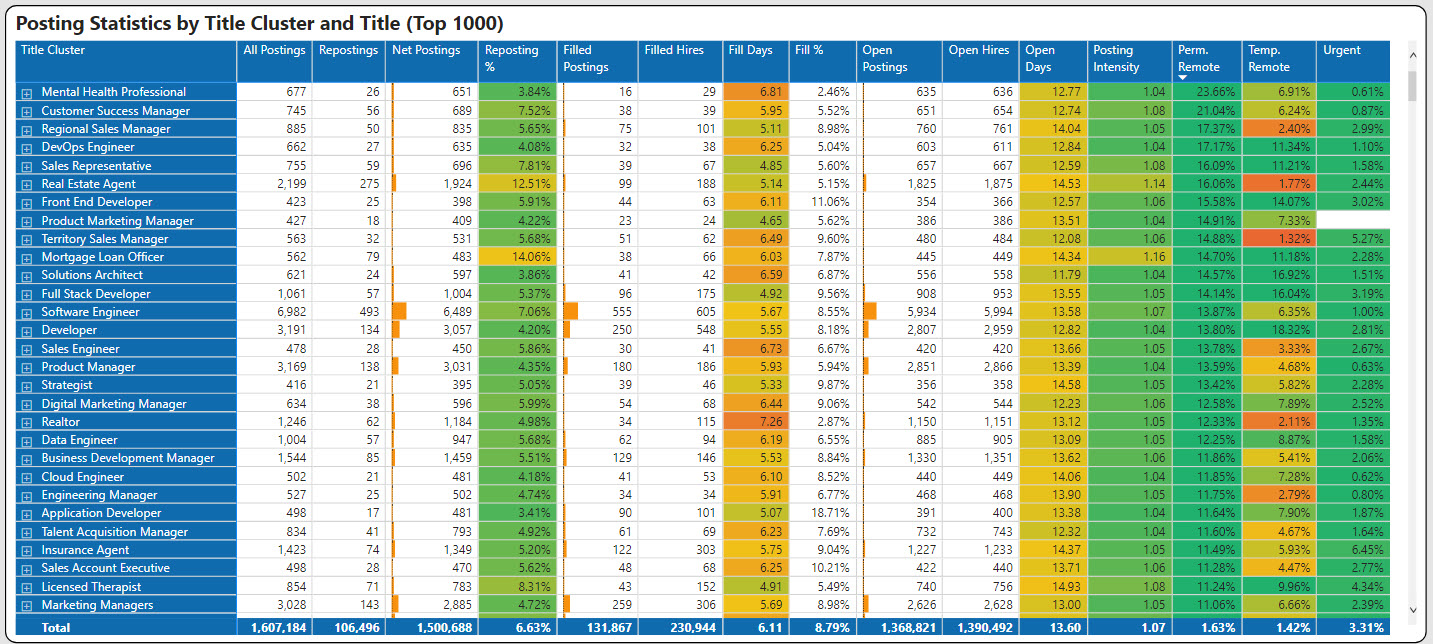The height and width of the screenshot is (644, 1433).
Task: Expand the Marketing Managers row
Action: (x=27, y=606)
